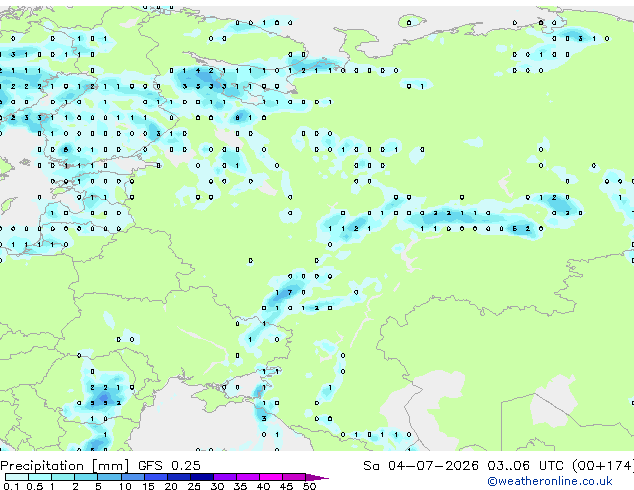This screenshot has width=634, height=490.
Task: Click the '(00+174)' forecast offset text
Action: click(x=603, y=466)
